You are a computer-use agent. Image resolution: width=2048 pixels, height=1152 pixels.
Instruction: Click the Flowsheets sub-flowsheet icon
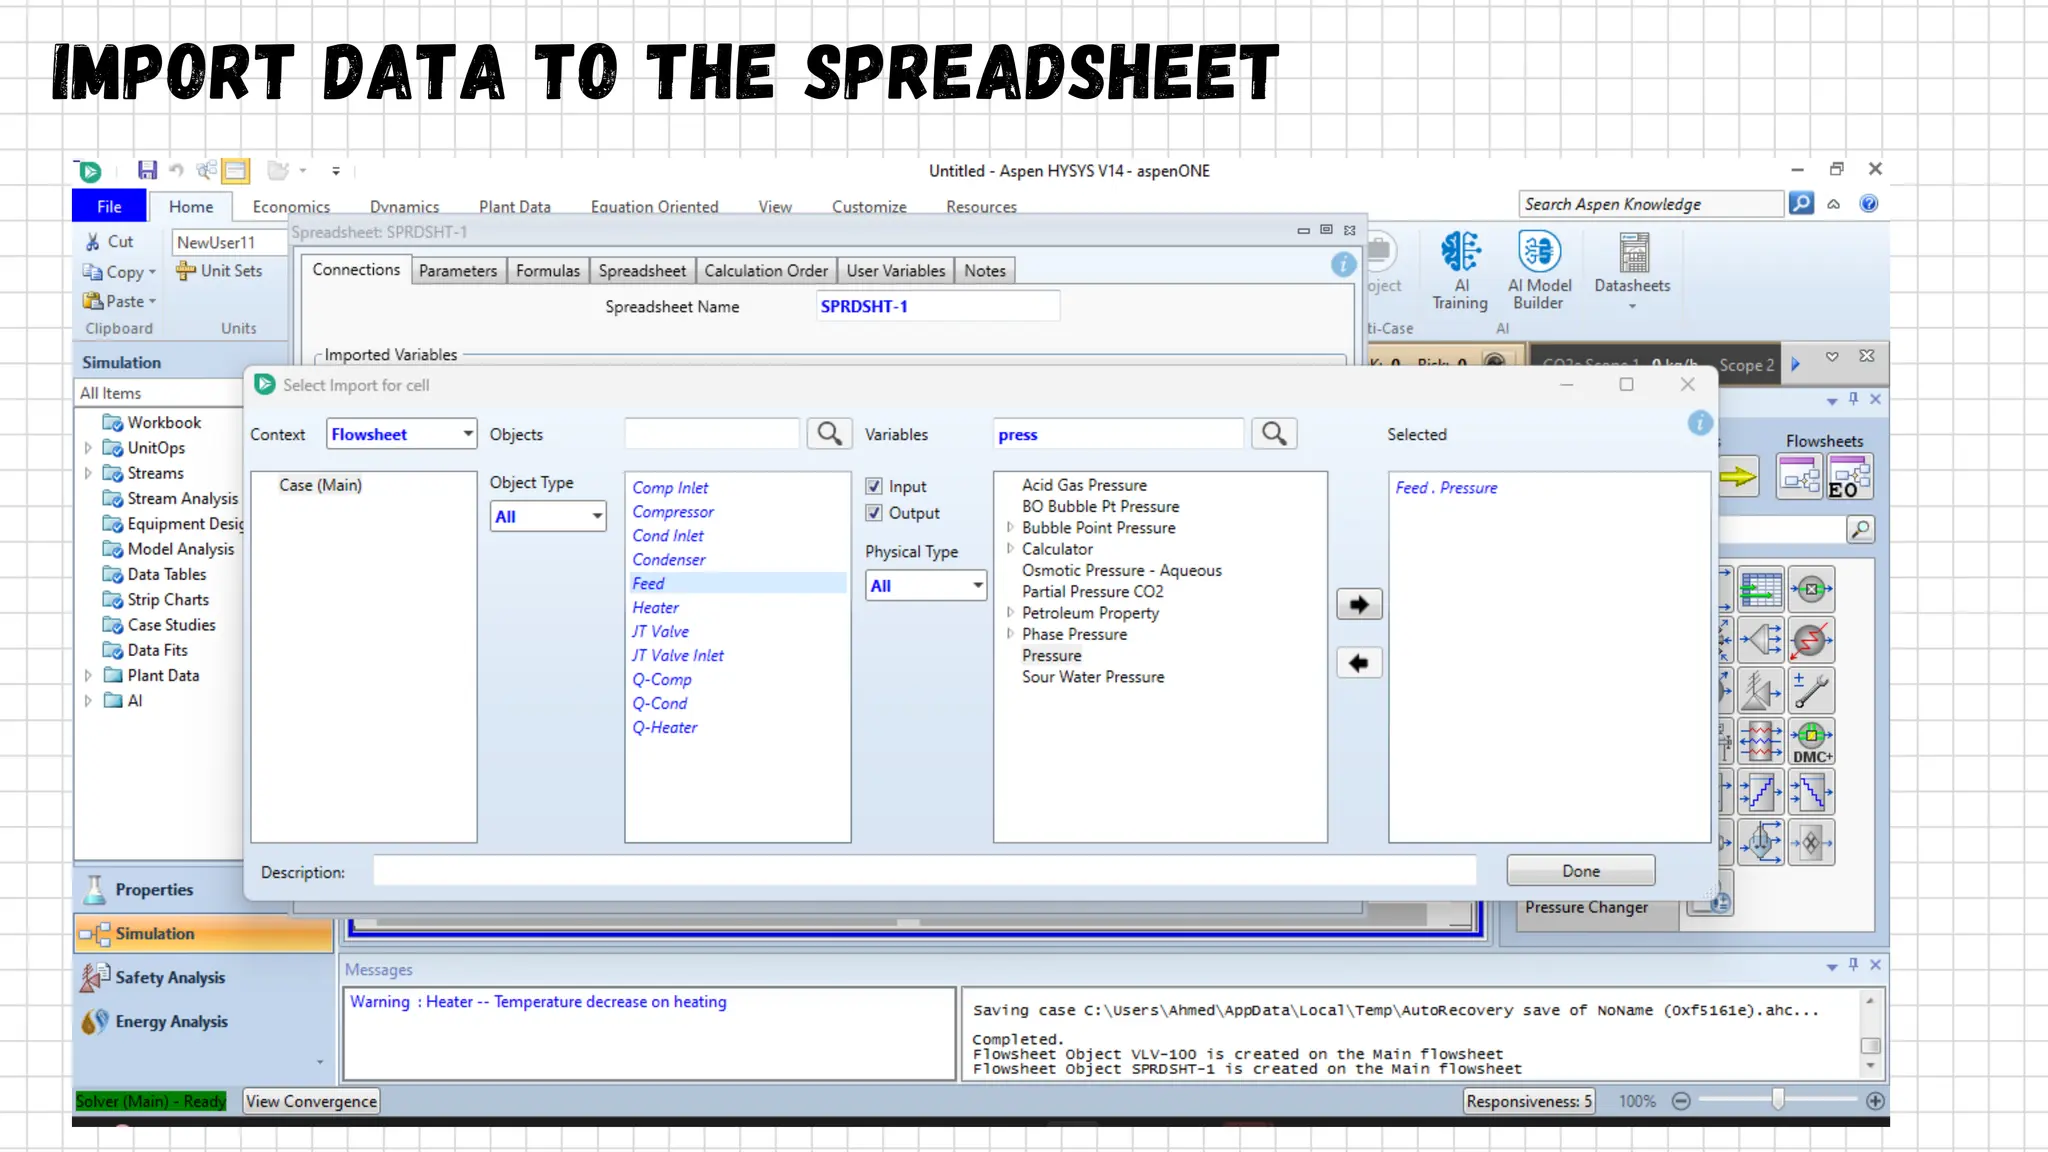pos(1800,477)
